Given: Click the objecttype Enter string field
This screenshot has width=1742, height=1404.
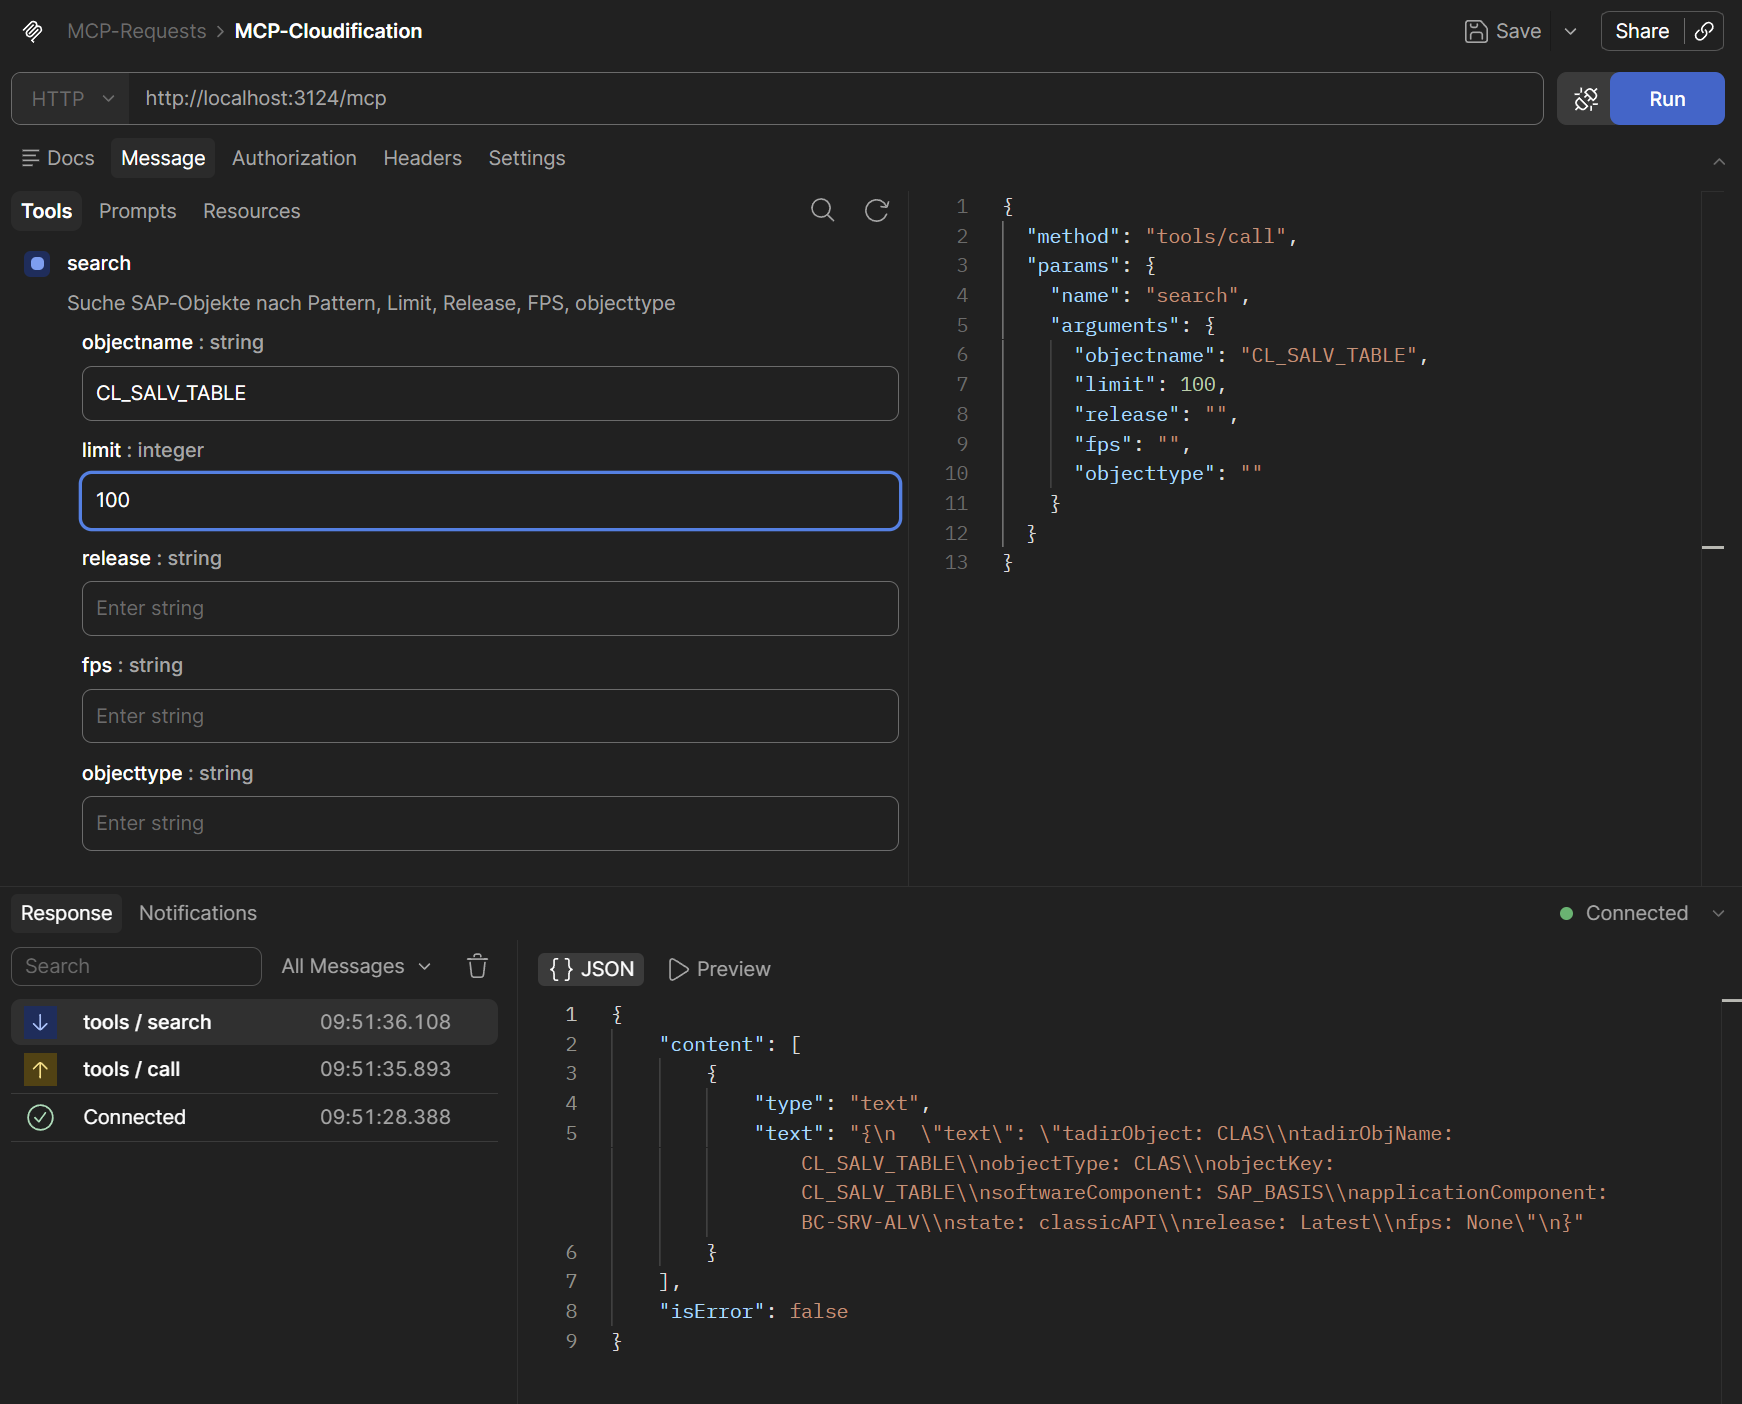Looking at the screenshot, I should pos(490,823).
